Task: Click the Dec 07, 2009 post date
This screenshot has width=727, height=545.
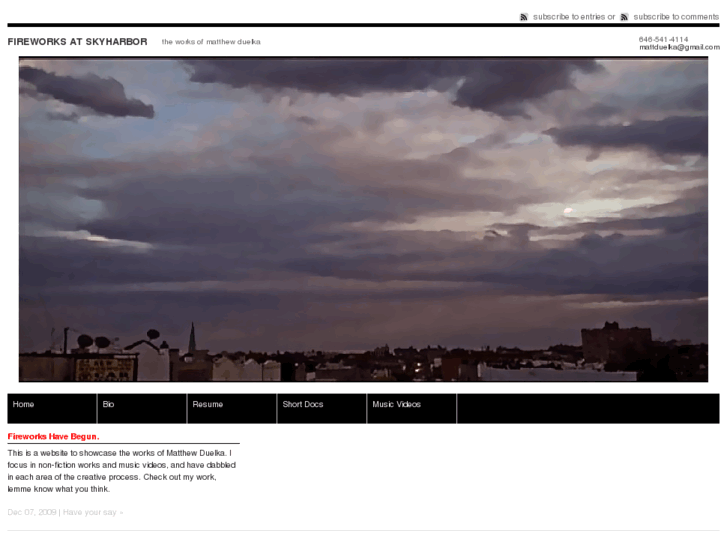Action: (x=32, y=512)
